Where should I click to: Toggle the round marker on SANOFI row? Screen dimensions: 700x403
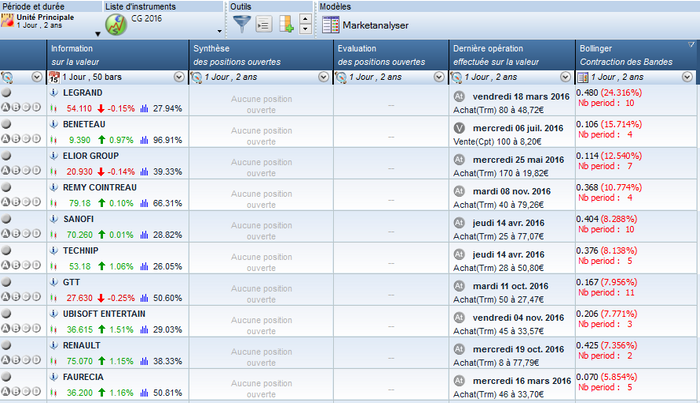(x=6, y=219)
